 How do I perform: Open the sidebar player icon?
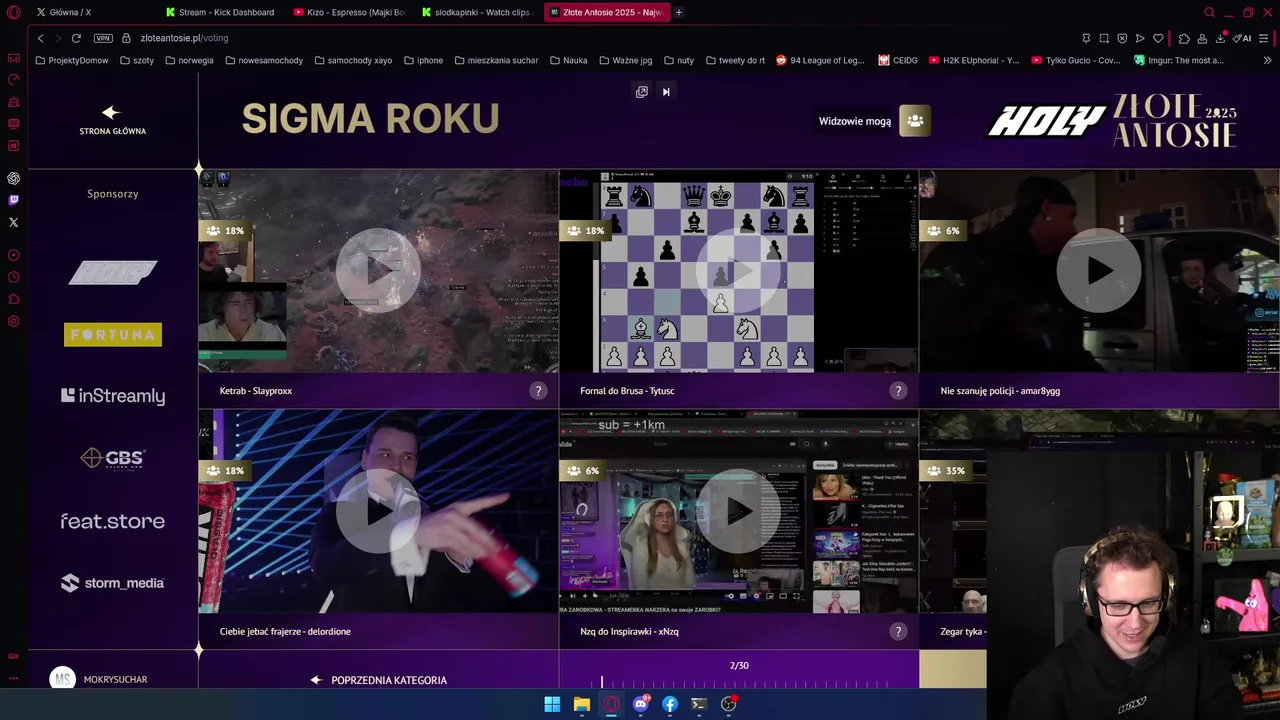13,255
